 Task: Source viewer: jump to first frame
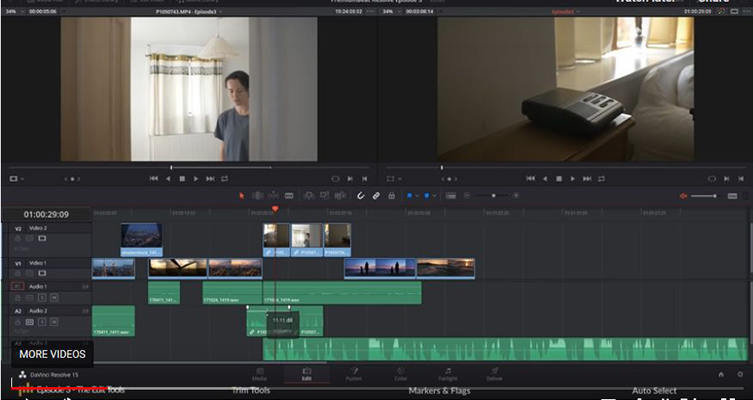pos(154,179)
